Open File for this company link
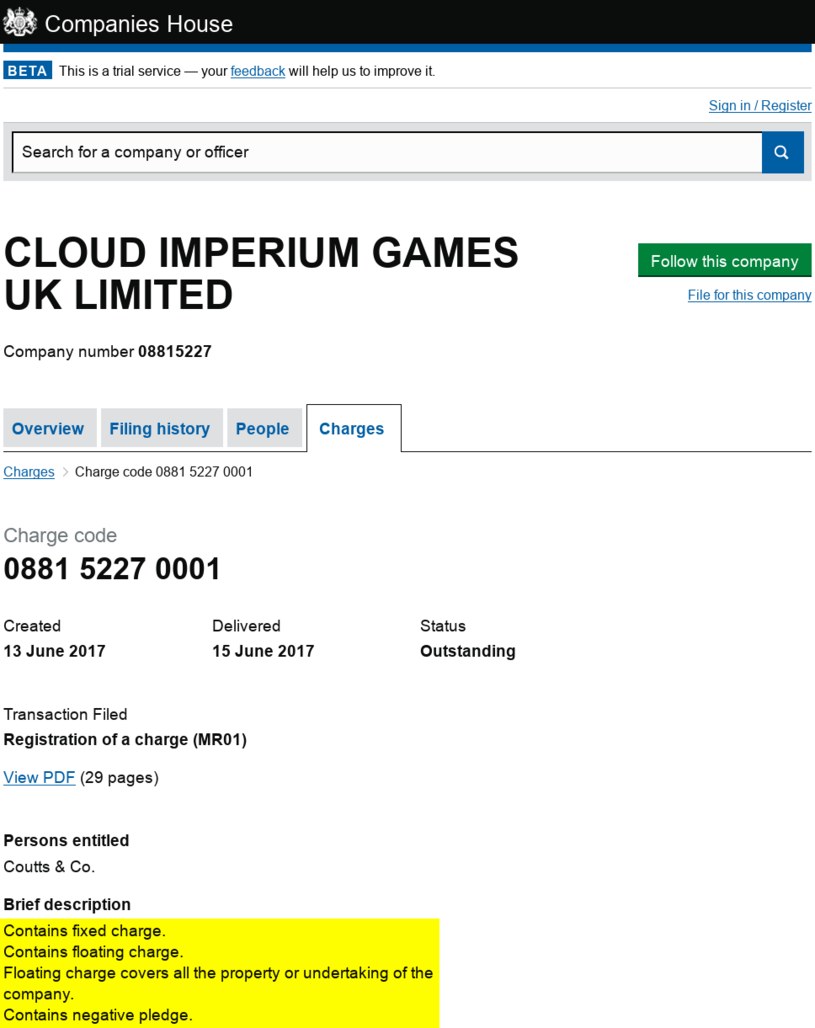 point(749,295)
